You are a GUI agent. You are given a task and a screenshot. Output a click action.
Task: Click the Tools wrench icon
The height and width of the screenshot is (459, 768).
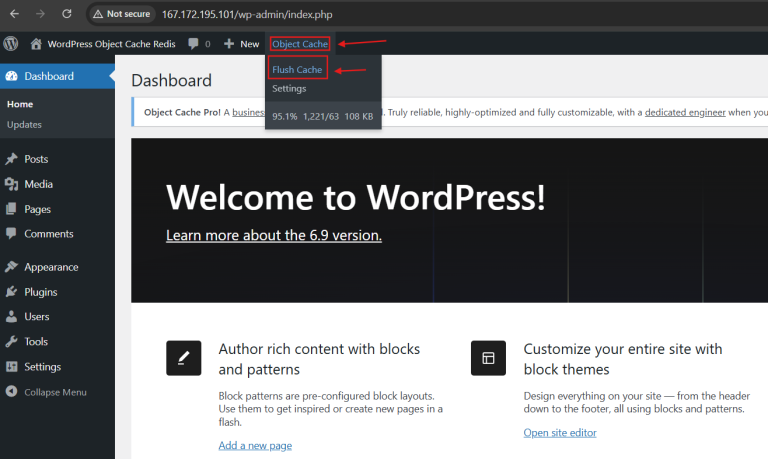pos(11,341)
